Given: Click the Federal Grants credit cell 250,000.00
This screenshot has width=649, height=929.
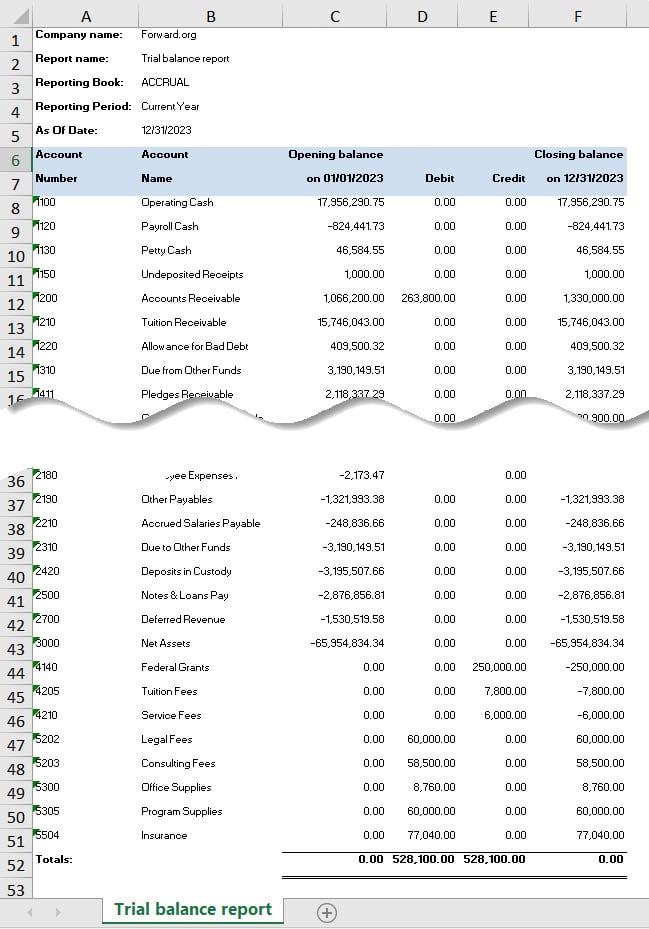Looking at the screenshot, I should click(x=499, y=667).
